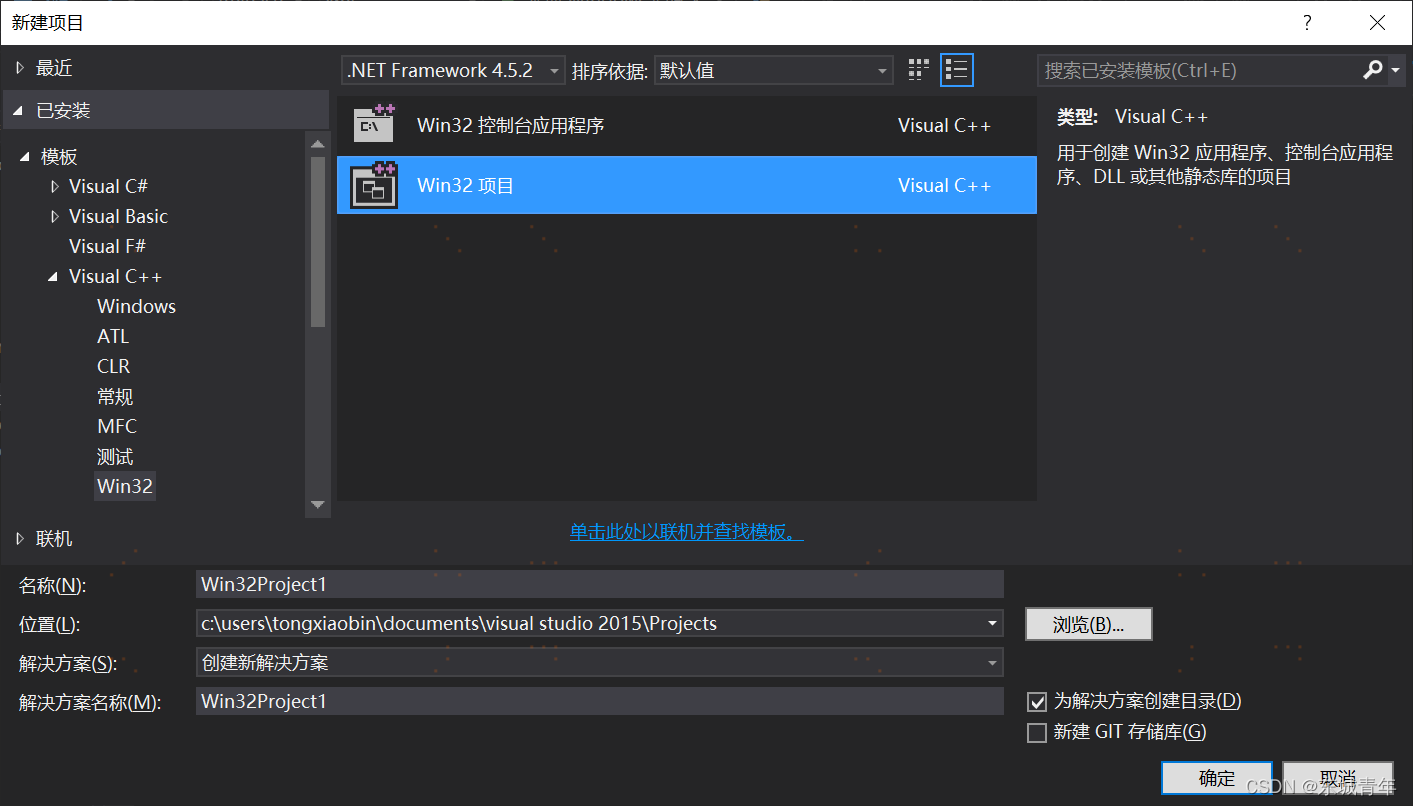Open the 位置 path dropdown

tap(992, 623)
